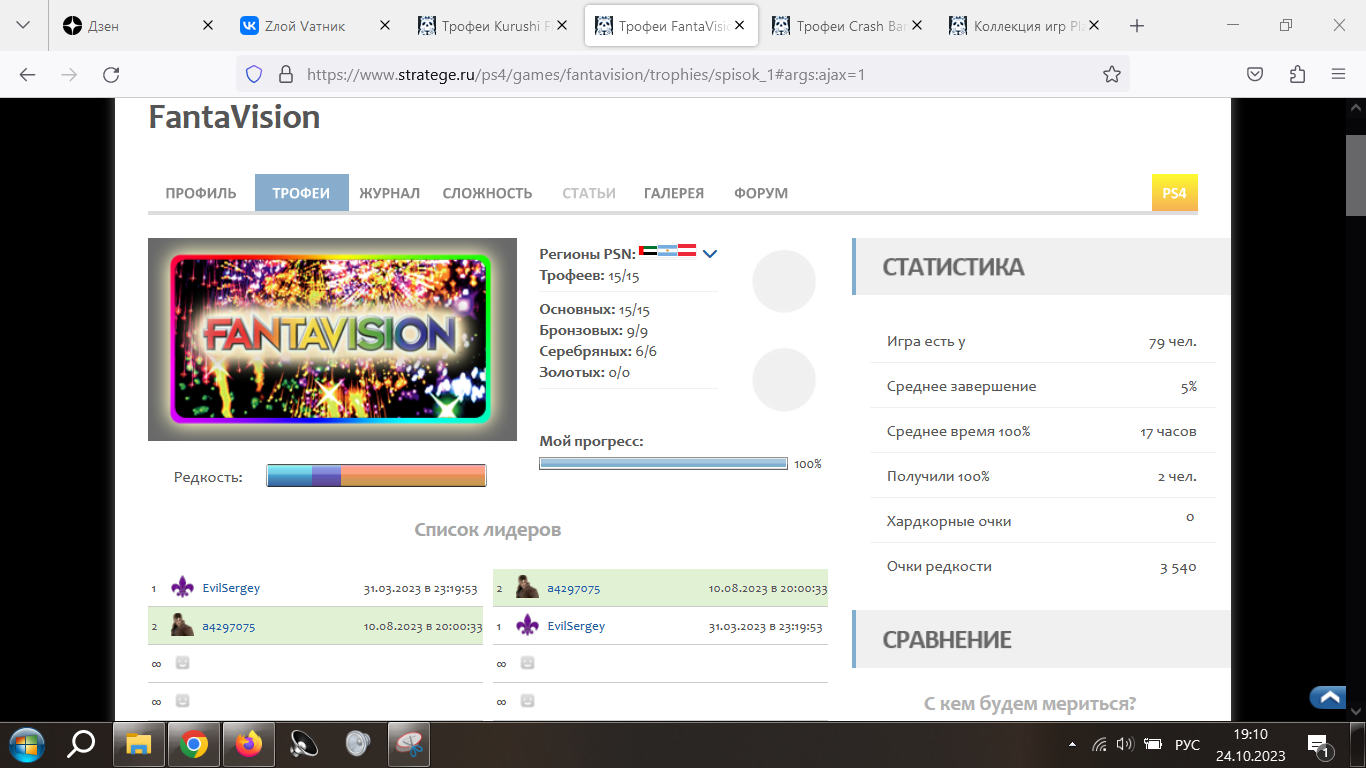Image resolution: width=1366 pixels, height=768 pixels.
Task: Open the Windows Start menu
Action: 27,744
